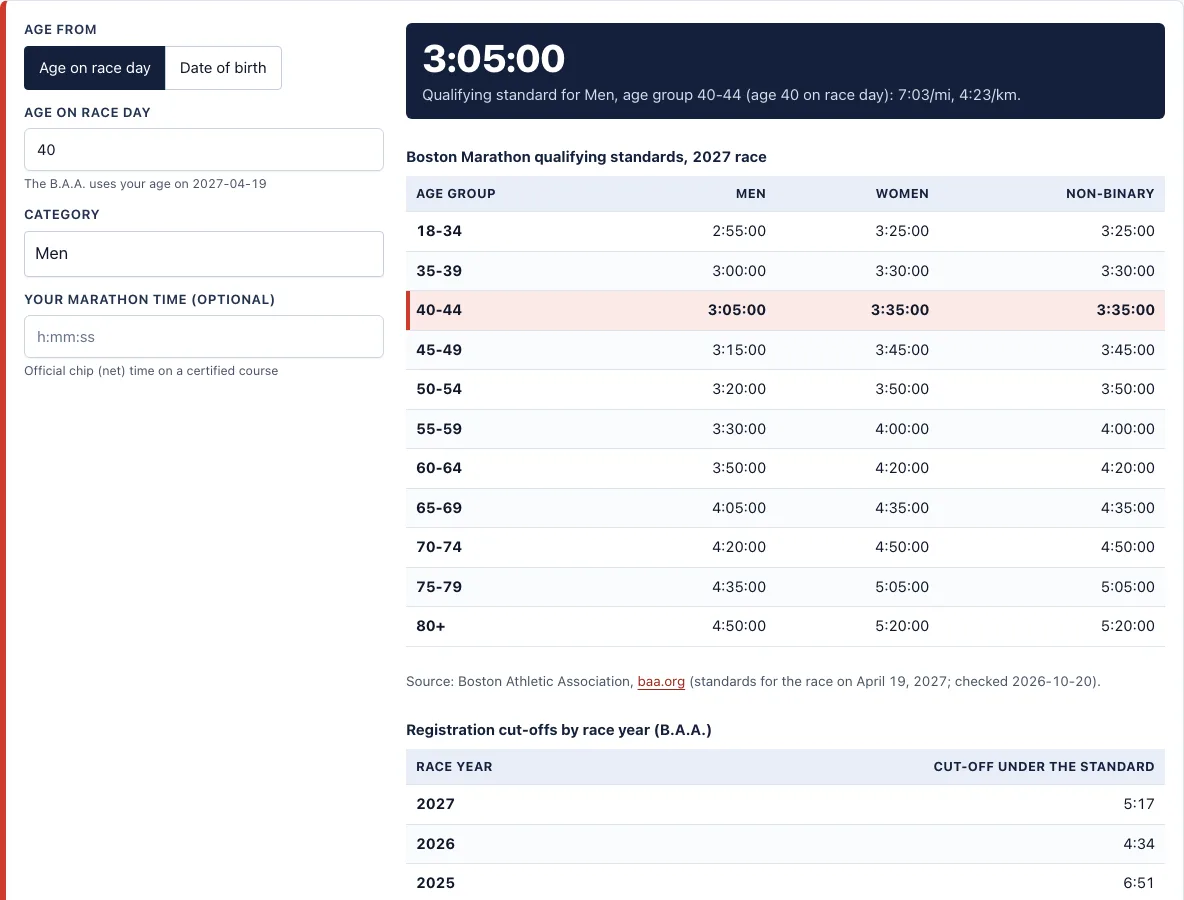Image resolution: width=1184 pixels, height=900 pixels.
Task: Click the B.A.A. age date note
Action: (x=145, y=183)
